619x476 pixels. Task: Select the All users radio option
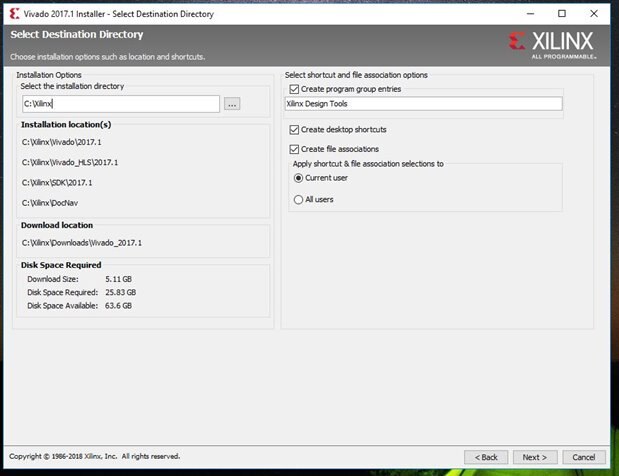(x=298, y=200)
